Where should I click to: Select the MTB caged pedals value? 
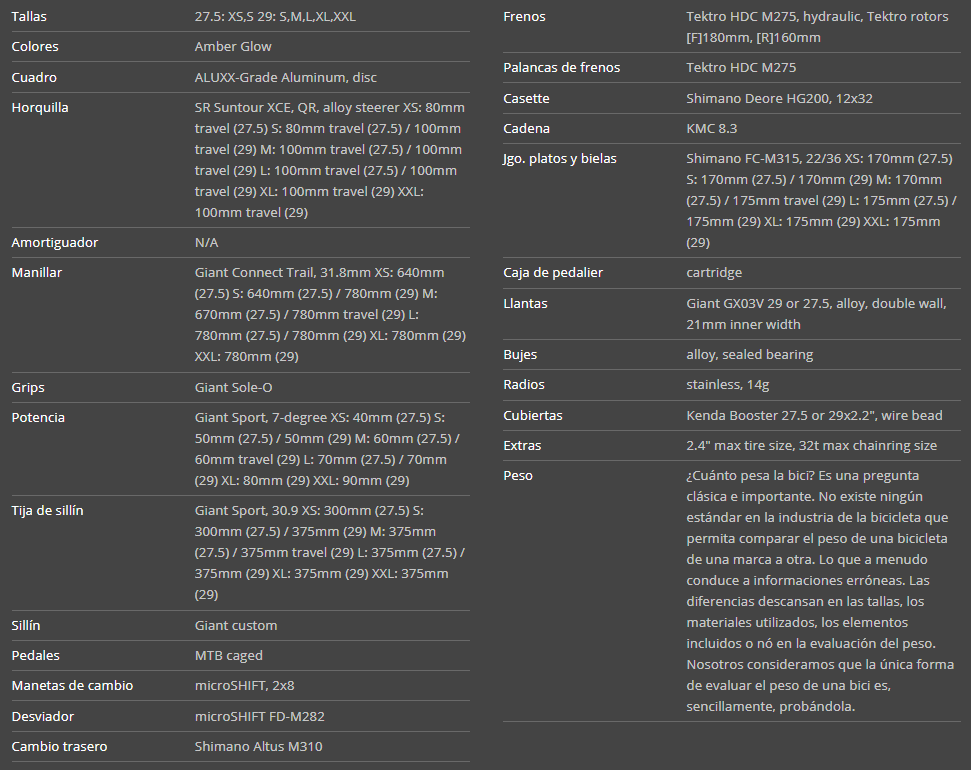[x=229, y=656]
